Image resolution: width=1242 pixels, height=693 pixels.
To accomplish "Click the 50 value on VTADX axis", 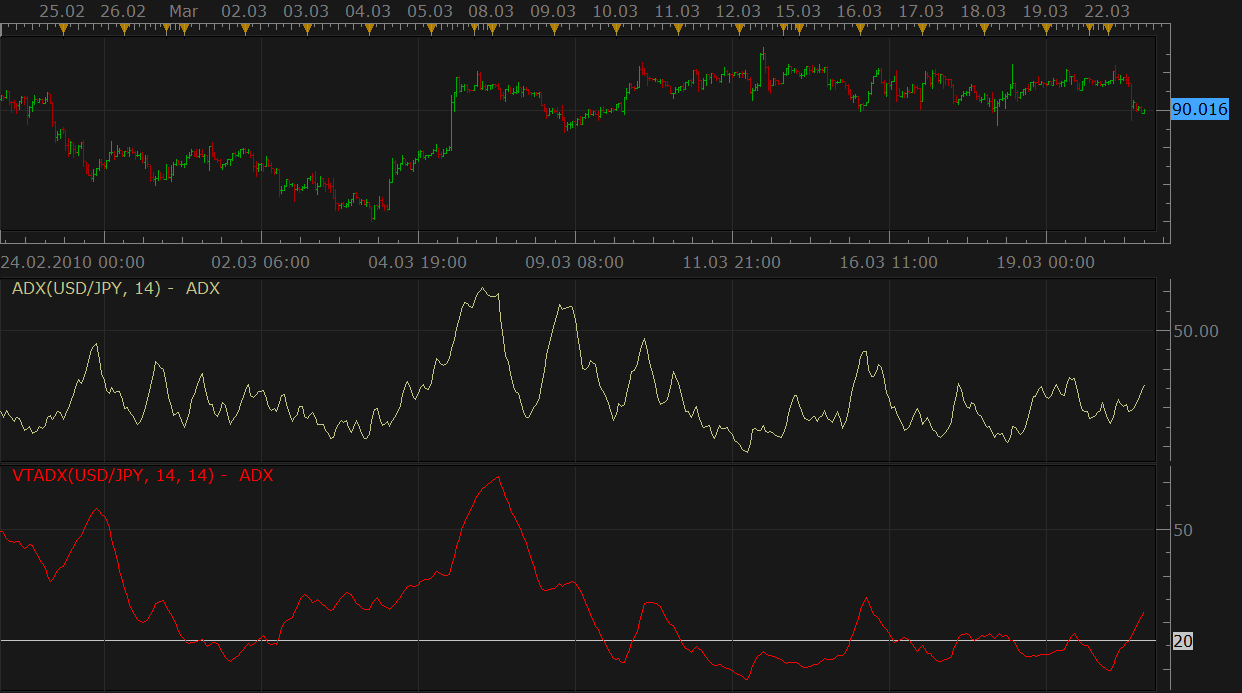I will coord(1182,530).
